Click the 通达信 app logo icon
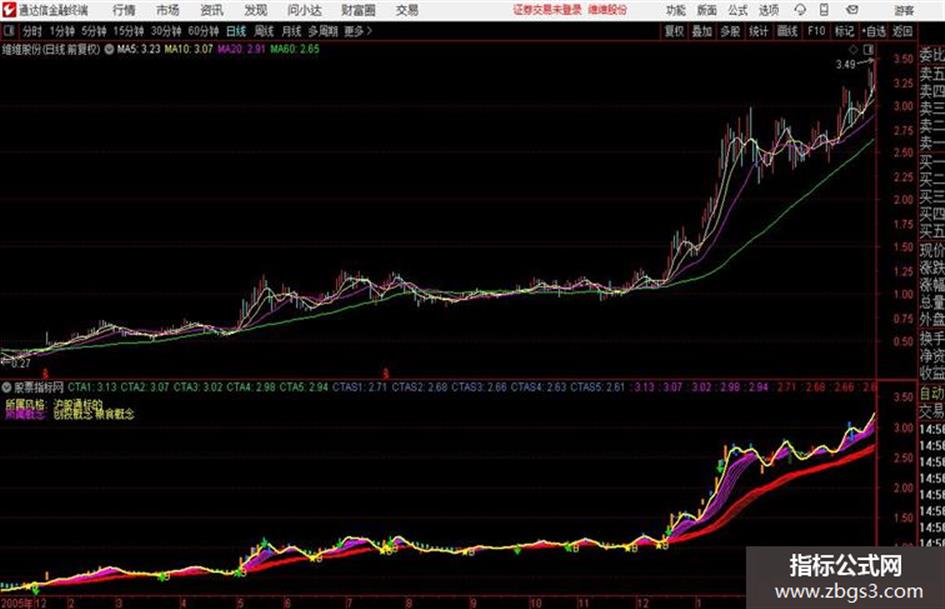Image resolution: width=945 pixels, height=609 pixels. [x=9, y=10]
